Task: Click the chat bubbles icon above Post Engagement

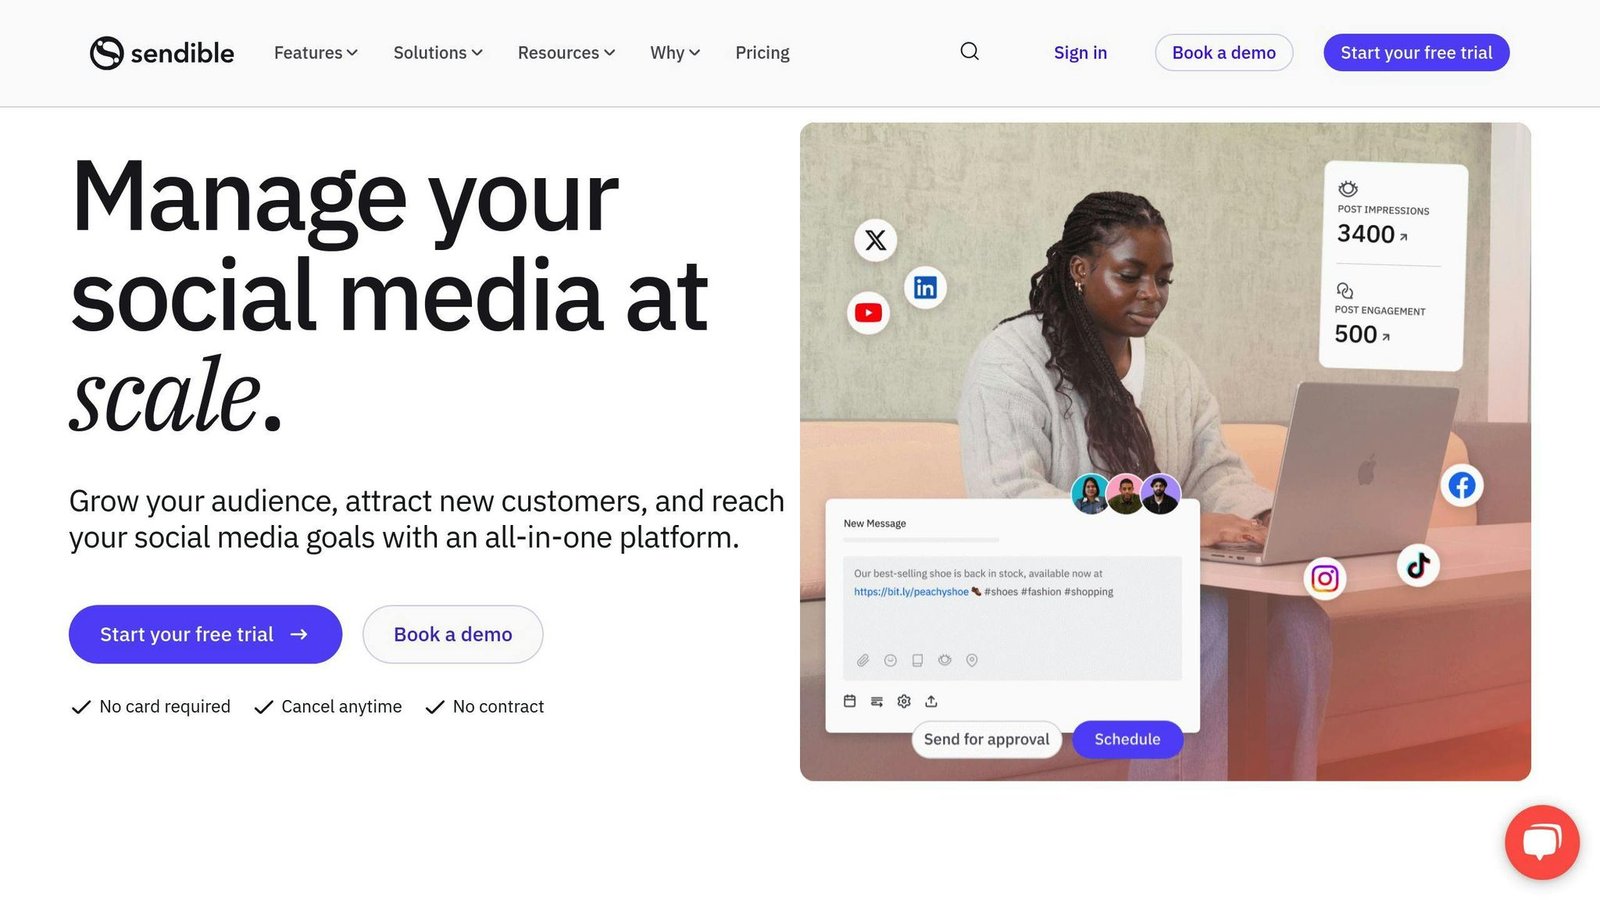Action: coord(1345,290)
